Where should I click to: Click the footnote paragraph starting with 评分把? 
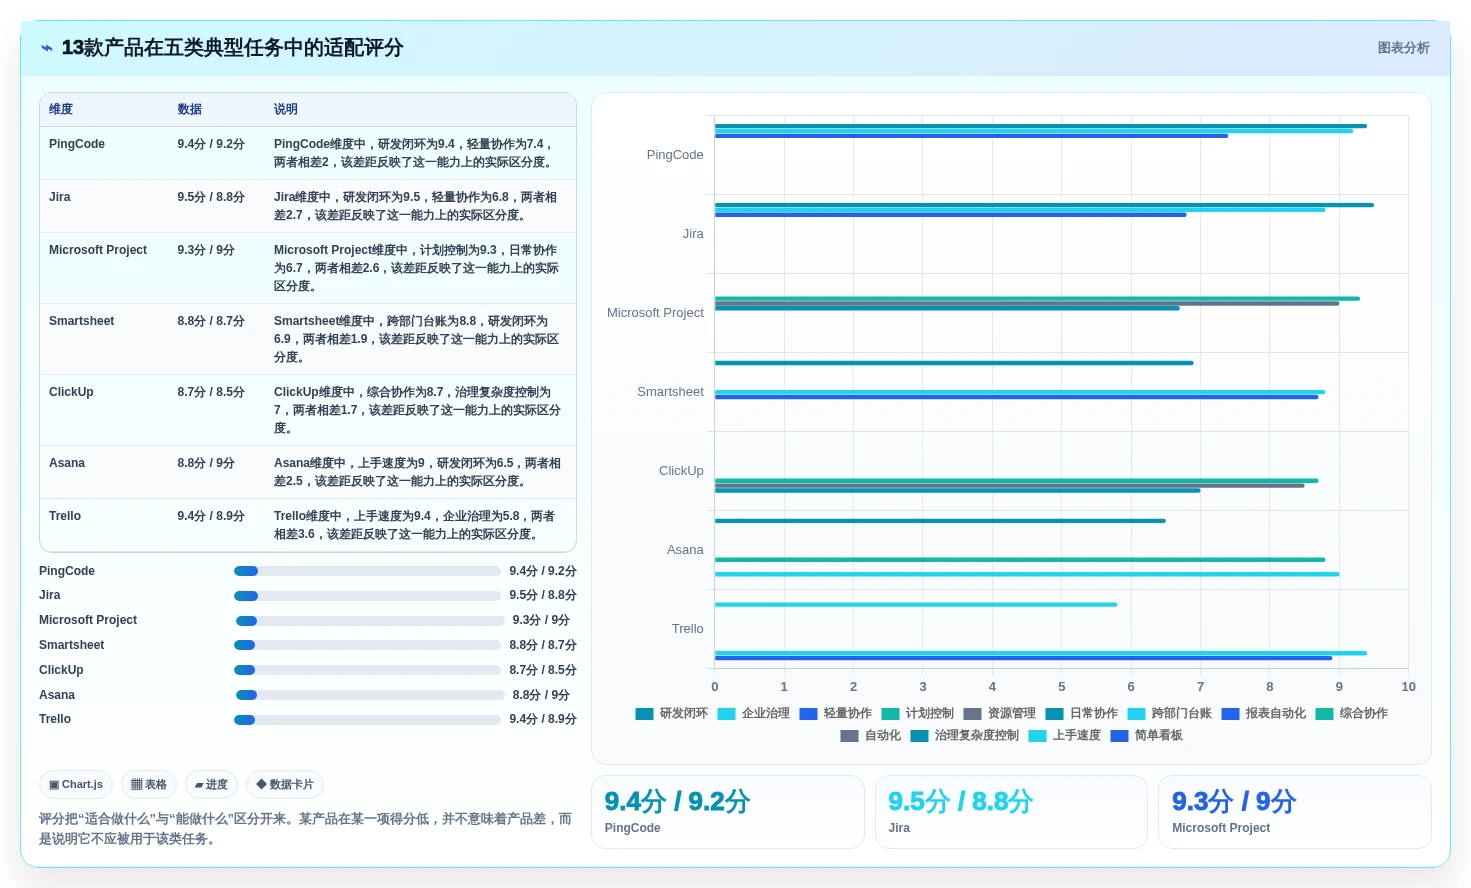click(306, 829)
